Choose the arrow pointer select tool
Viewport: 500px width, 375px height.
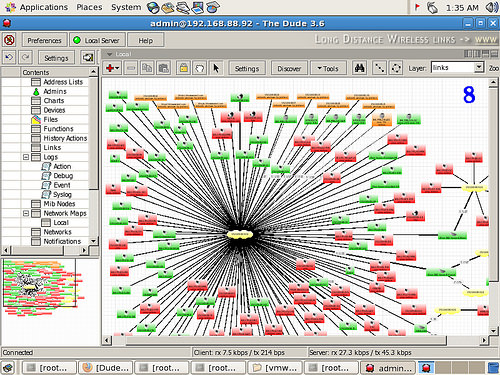click(216, 68)
